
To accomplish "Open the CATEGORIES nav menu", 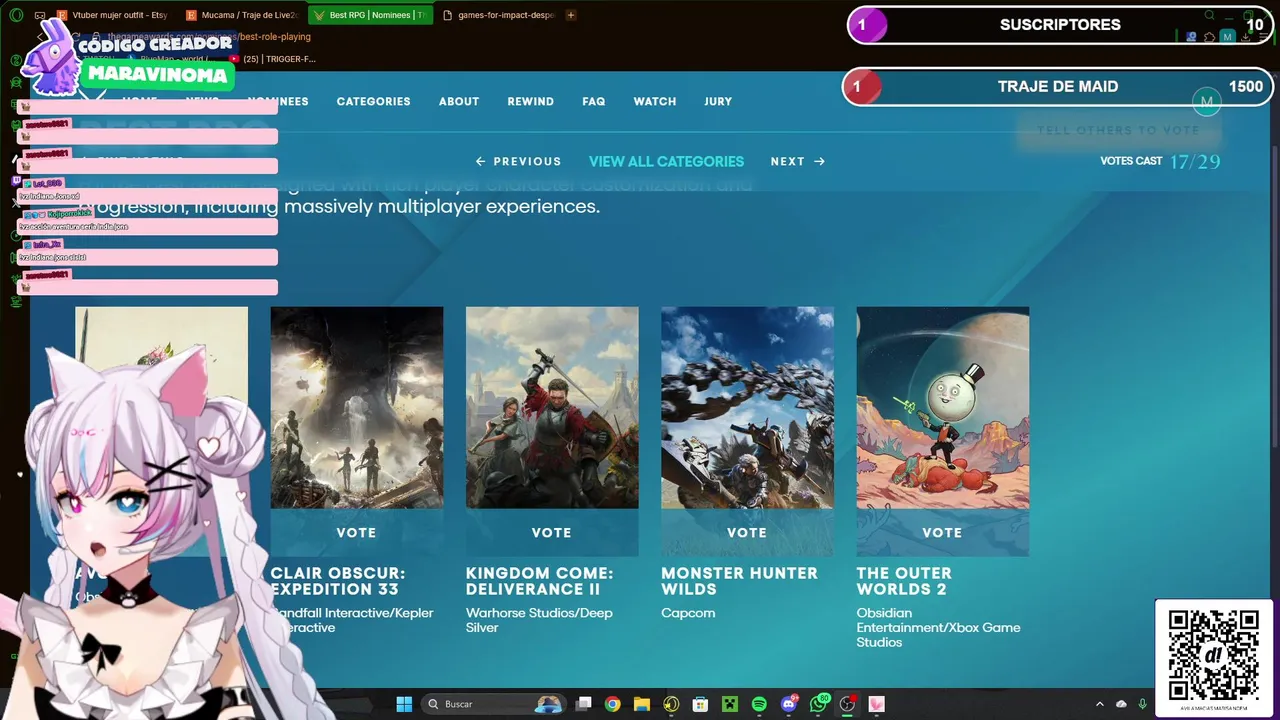I will (373, 101).
